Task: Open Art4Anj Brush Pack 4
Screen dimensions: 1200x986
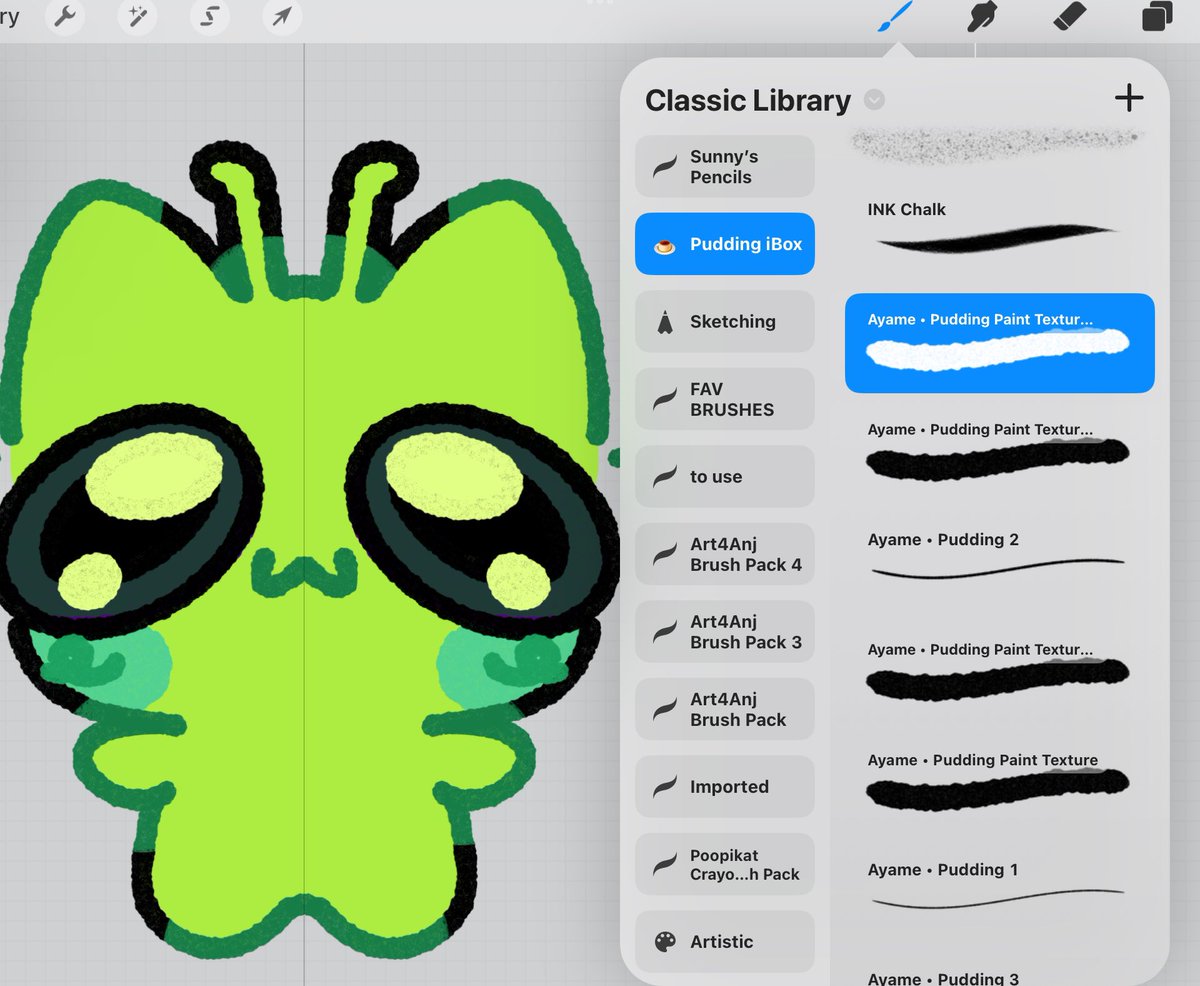Action: point(725,554)
